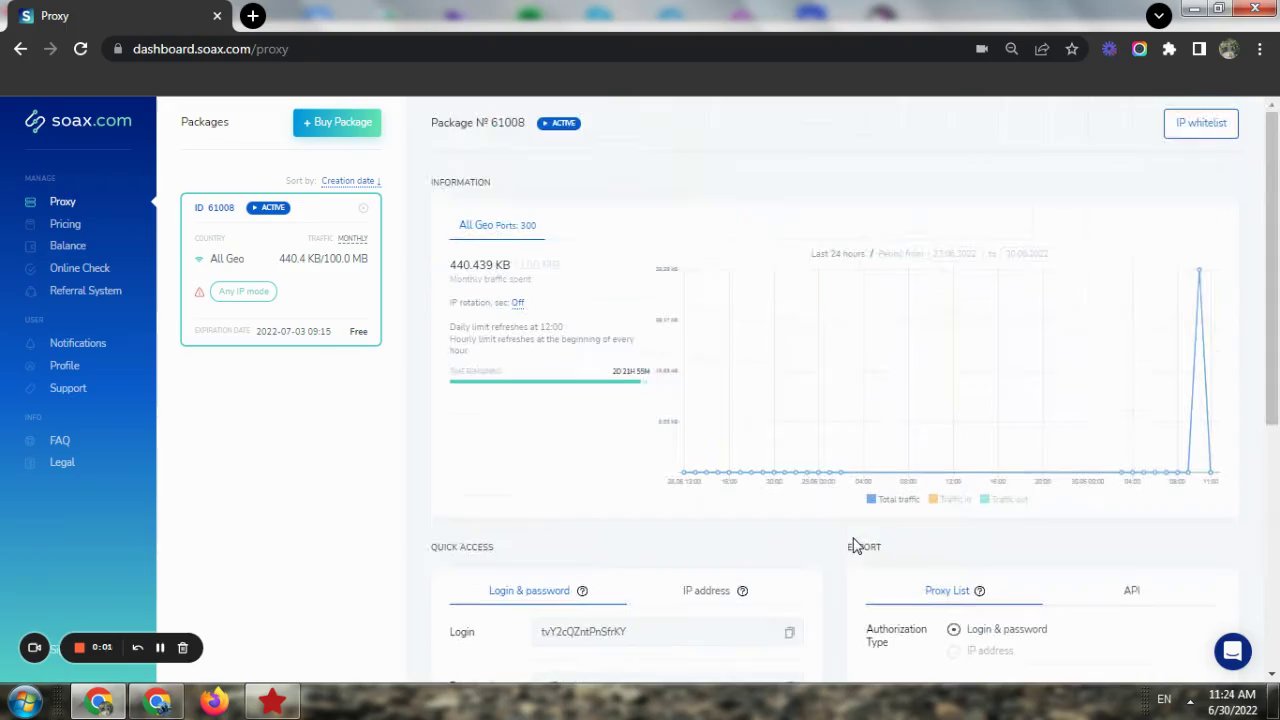Show help for IP address tab
Image resolution: width=1280 pixels, height=720 pixels.
[742, 591]
